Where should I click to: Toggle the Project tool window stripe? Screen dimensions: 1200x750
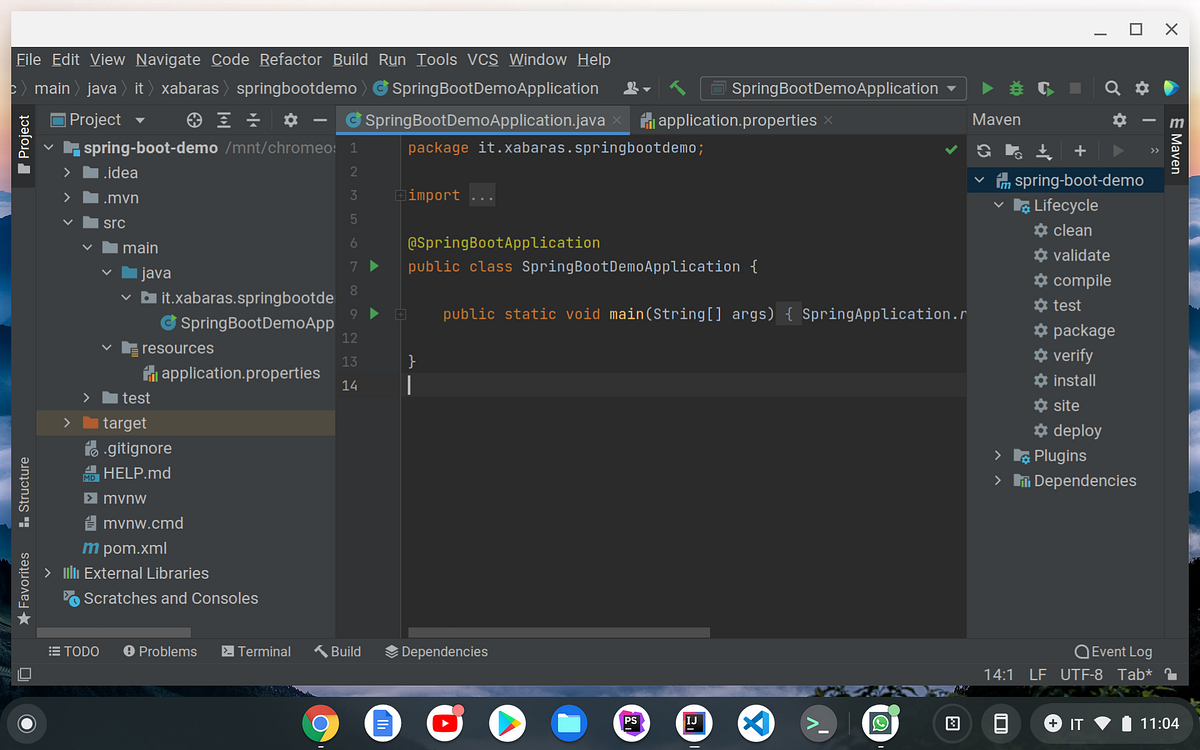[24, 144]
